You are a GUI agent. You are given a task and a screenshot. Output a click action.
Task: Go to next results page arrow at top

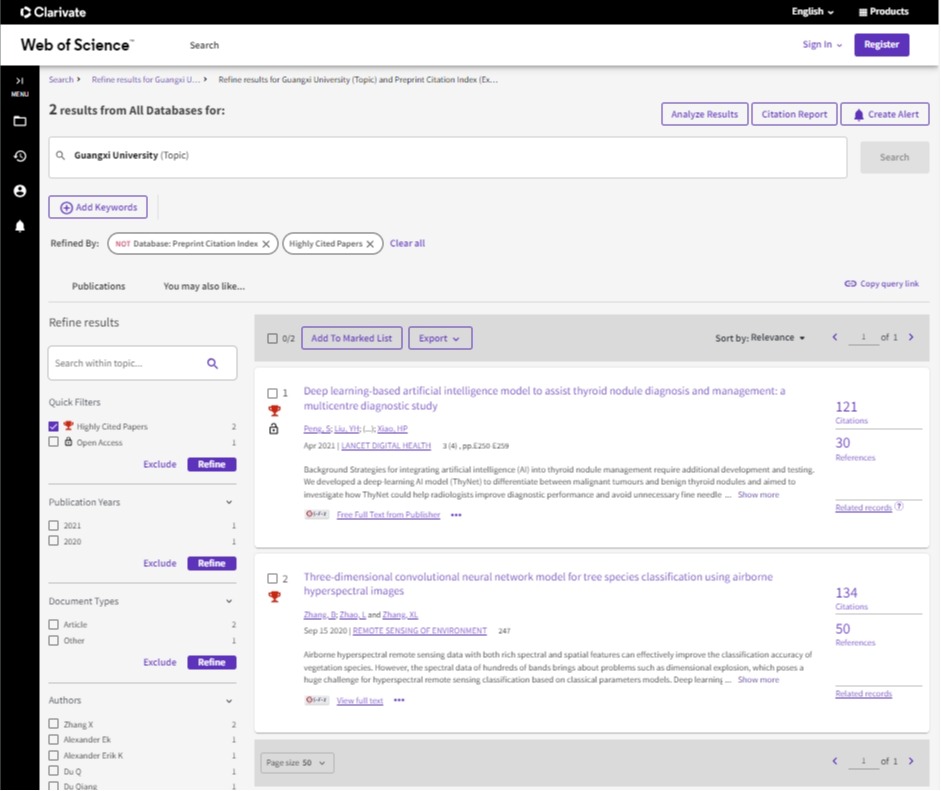point(911,338)
